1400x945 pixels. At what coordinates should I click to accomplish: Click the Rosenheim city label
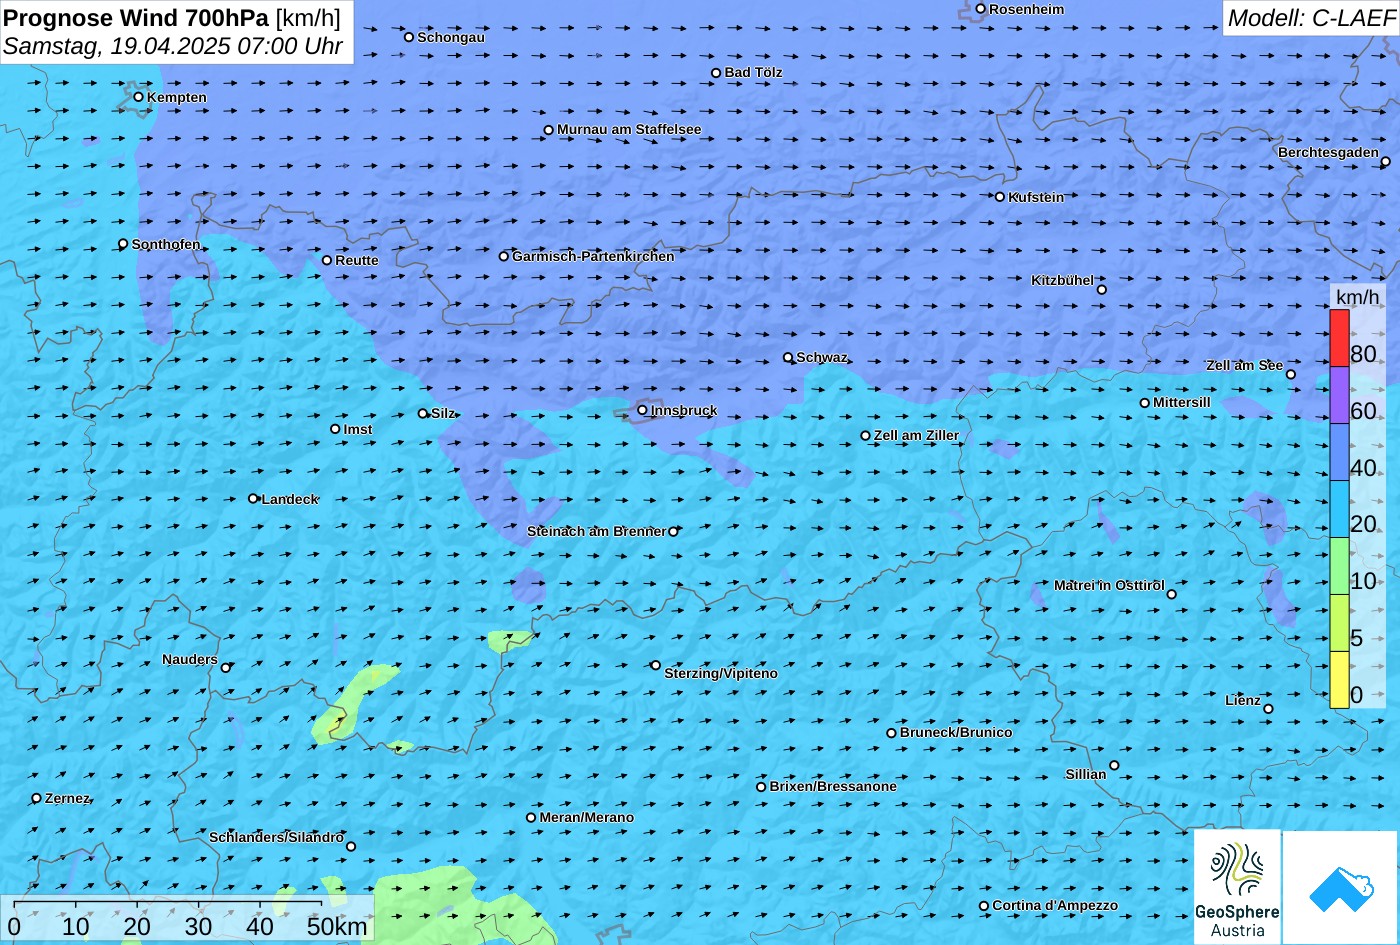tap(1026, 9)
